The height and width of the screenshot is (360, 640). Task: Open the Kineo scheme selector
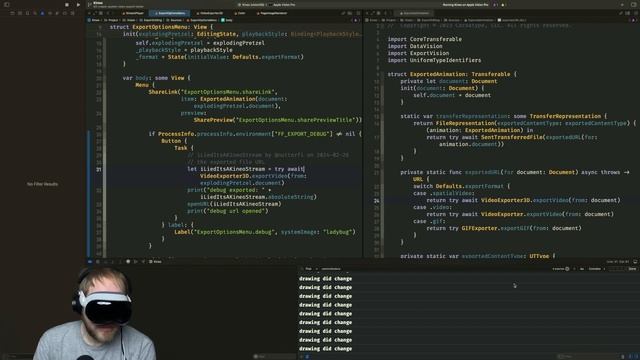coord(251,4)
